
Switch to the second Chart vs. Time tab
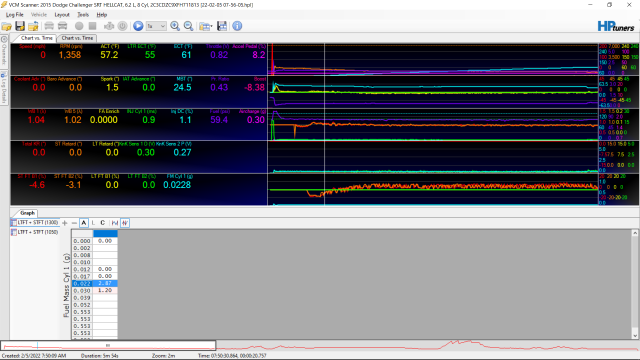[77, 38]
